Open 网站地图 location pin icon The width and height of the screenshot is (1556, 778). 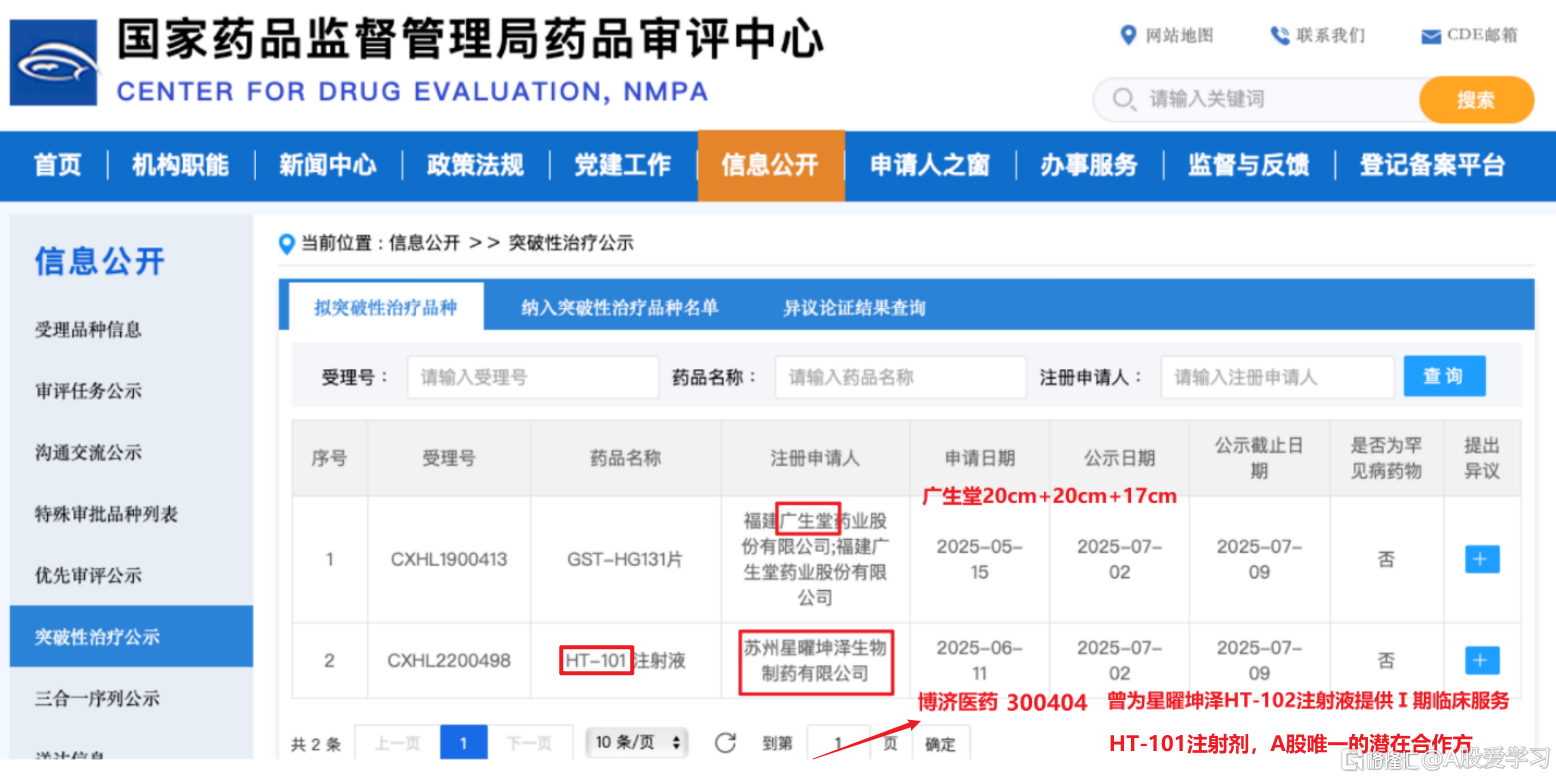pos(1128,35)
